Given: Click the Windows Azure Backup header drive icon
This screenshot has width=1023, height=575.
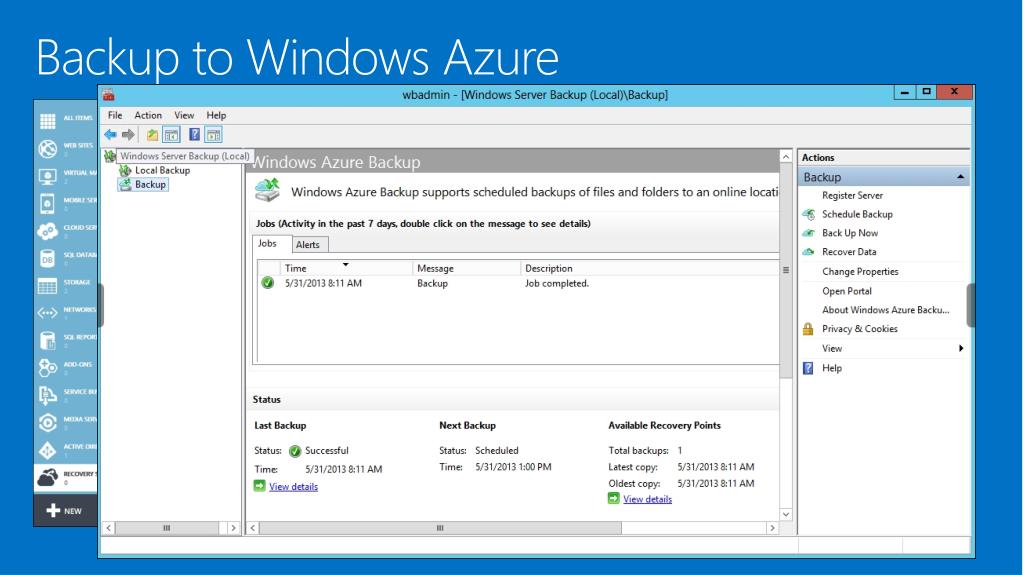Looking at the screenshot, I should coord(267,190).
